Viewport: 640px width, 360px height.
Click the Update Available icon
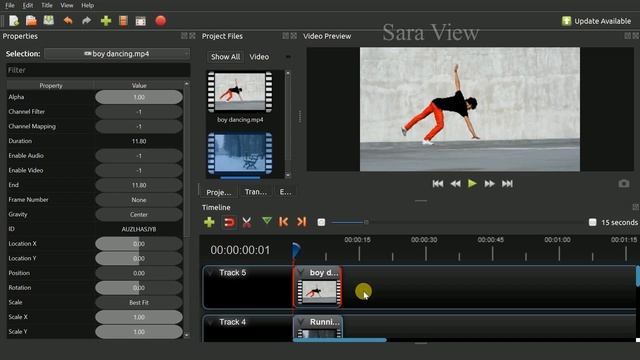(x=566, y=21)
